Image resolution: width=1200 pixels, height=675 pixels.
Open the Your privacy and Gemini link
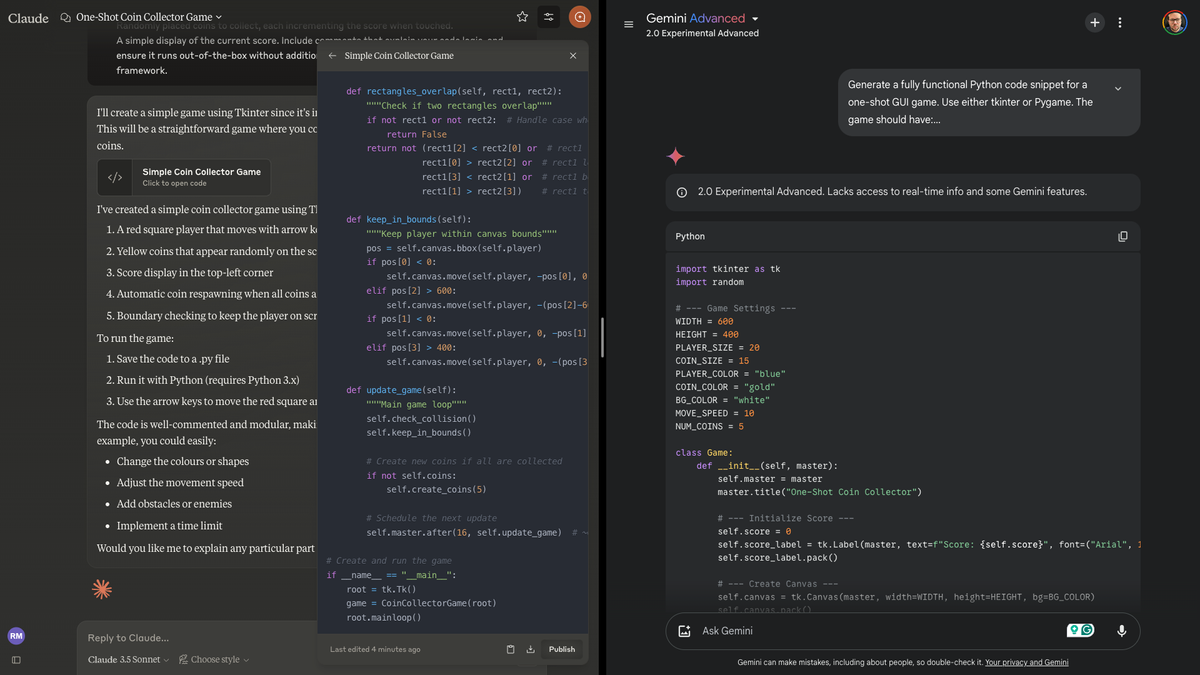(1026, 662)
